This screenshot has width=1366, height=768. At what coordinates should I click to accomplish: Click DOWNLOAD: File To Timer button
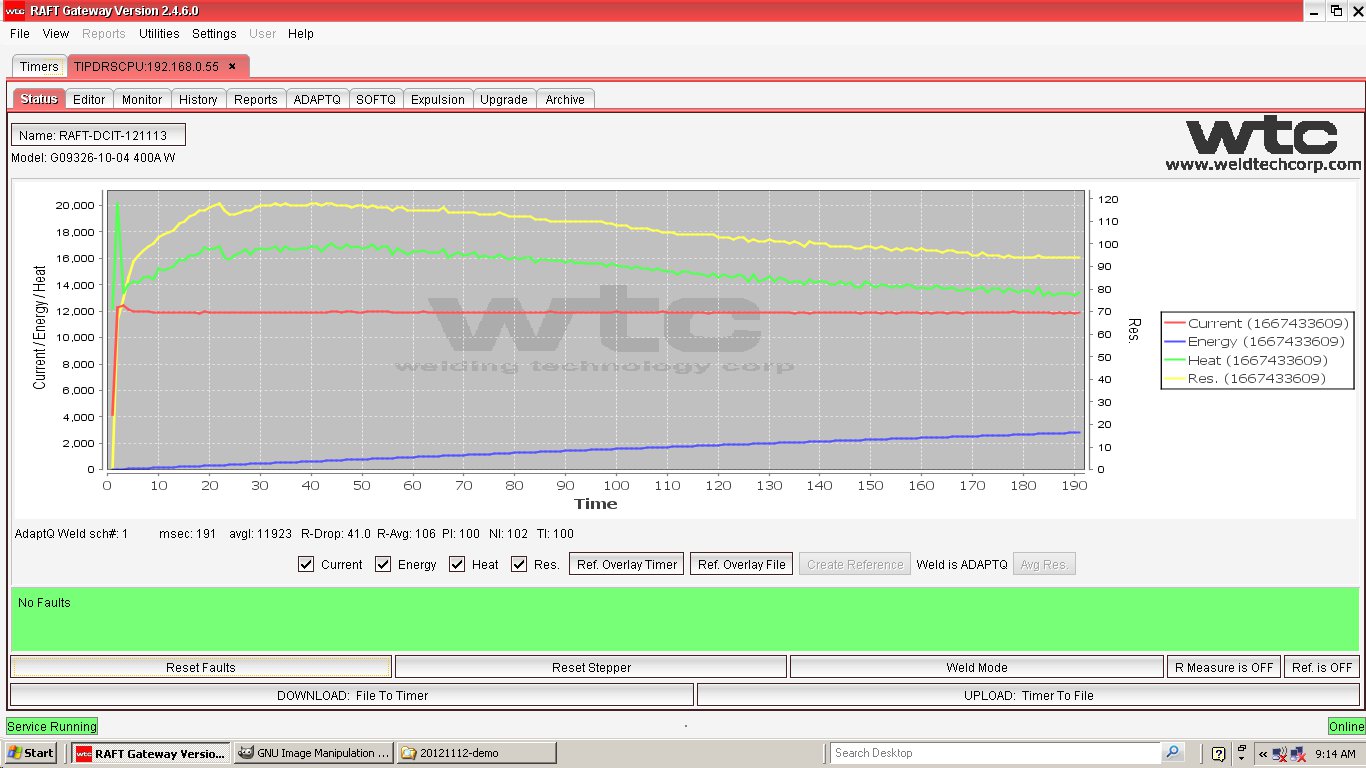click(x=352, y=695)
